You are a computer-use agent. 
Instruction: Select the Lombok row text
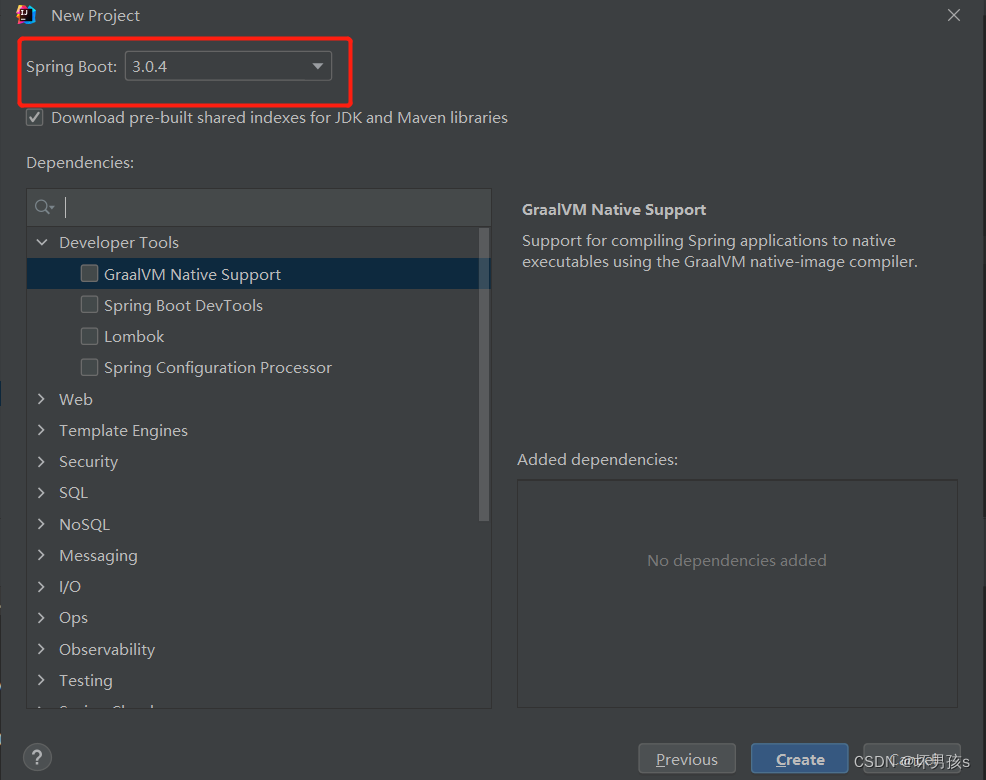tap(134, 337)
